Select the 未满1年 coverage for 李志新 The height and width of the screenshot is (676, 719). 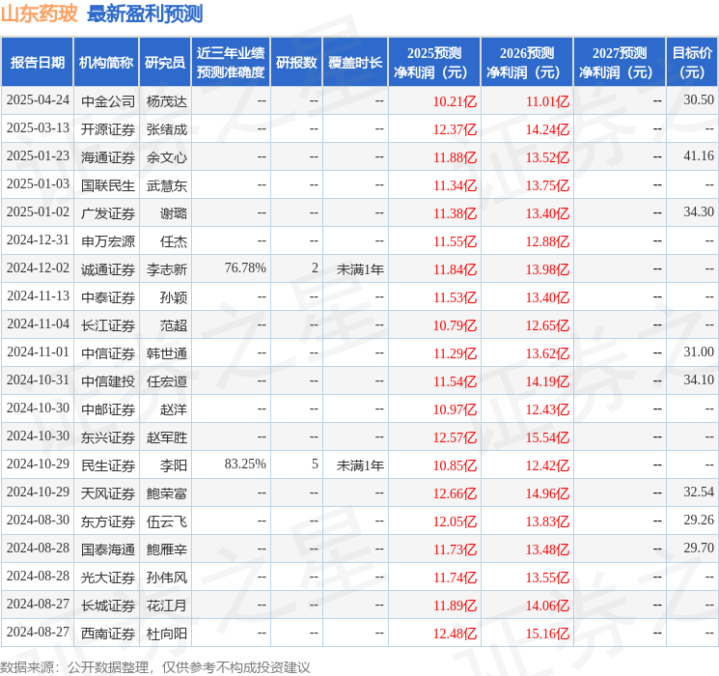click(360, 269)
